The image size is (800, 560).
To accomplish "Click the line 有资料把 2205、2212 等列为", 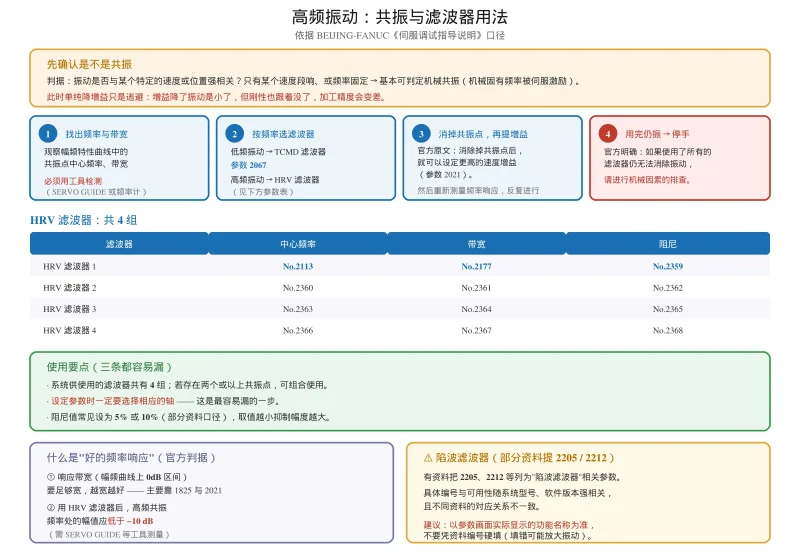I will click(522, 477).
